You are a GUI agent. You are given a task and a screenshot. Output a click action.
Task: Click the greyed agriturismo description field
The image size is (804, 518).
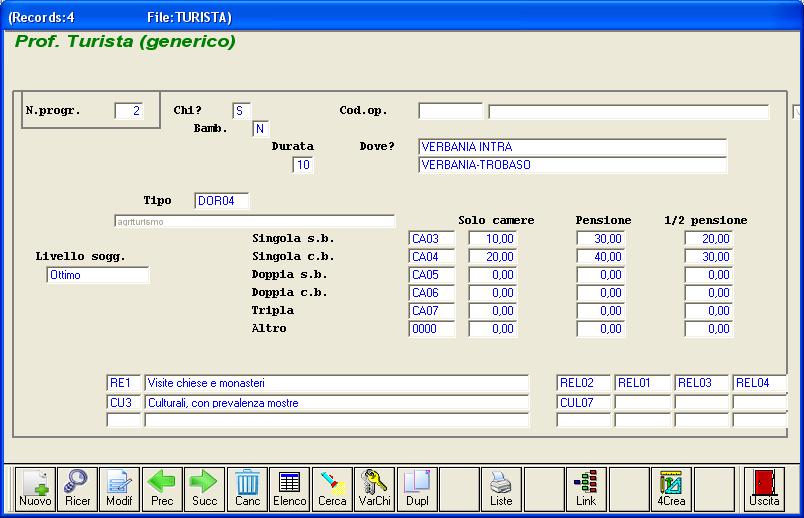coord(254,222)
